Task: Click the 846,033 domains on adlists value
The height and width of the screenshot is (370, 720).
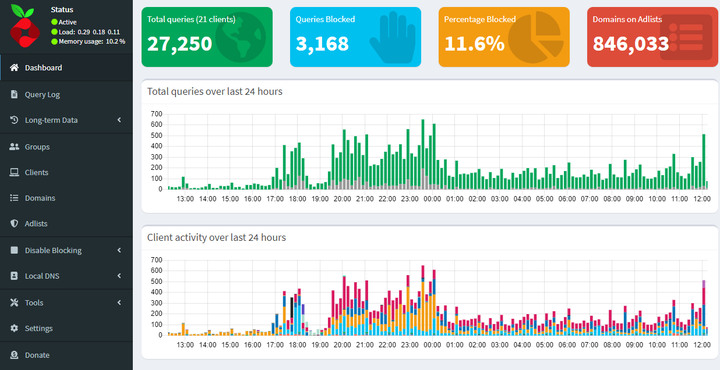Action: 630,44
